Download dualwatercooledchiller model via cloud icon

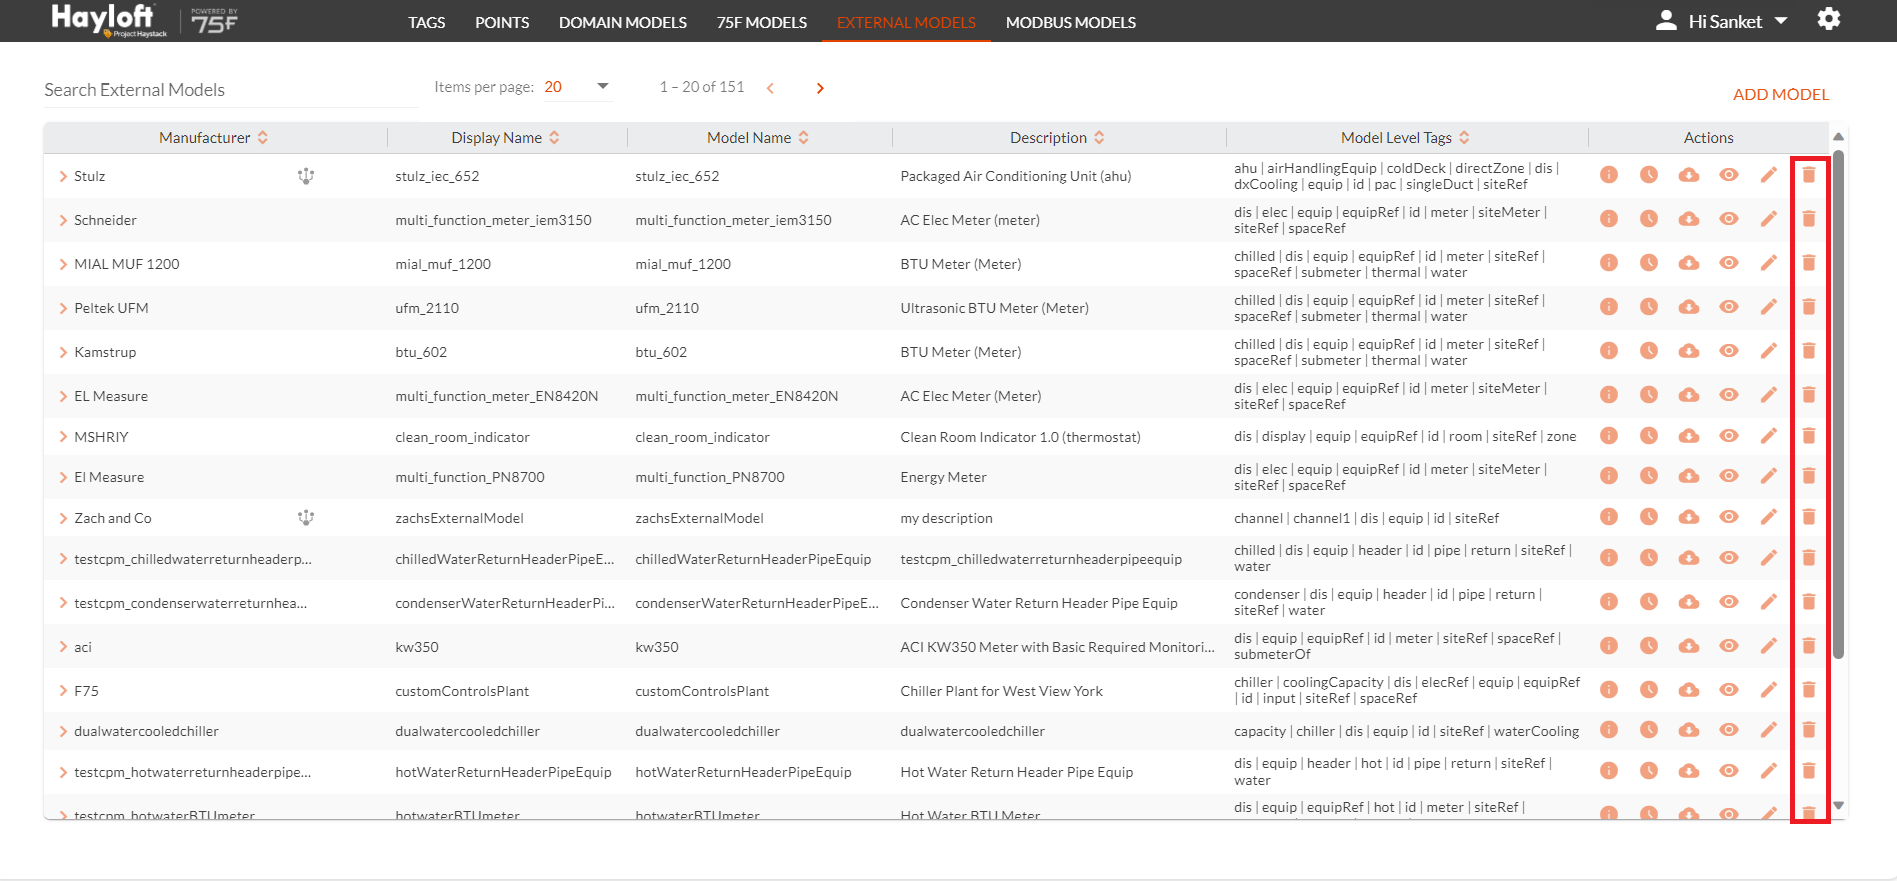tap(1689, 730)
